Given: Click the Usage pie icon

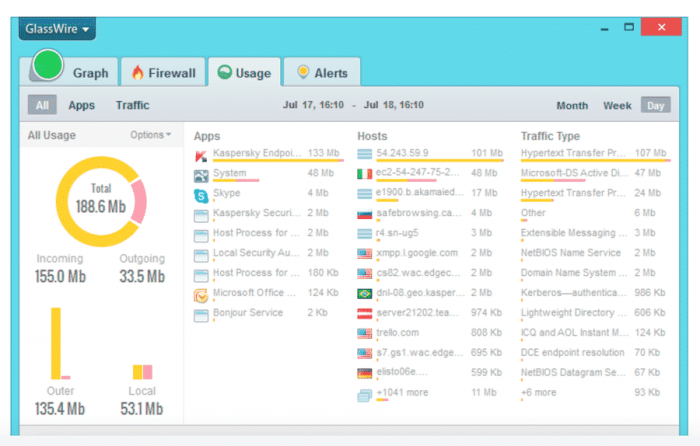Looking at the screenshot, I should click(225, 72).
